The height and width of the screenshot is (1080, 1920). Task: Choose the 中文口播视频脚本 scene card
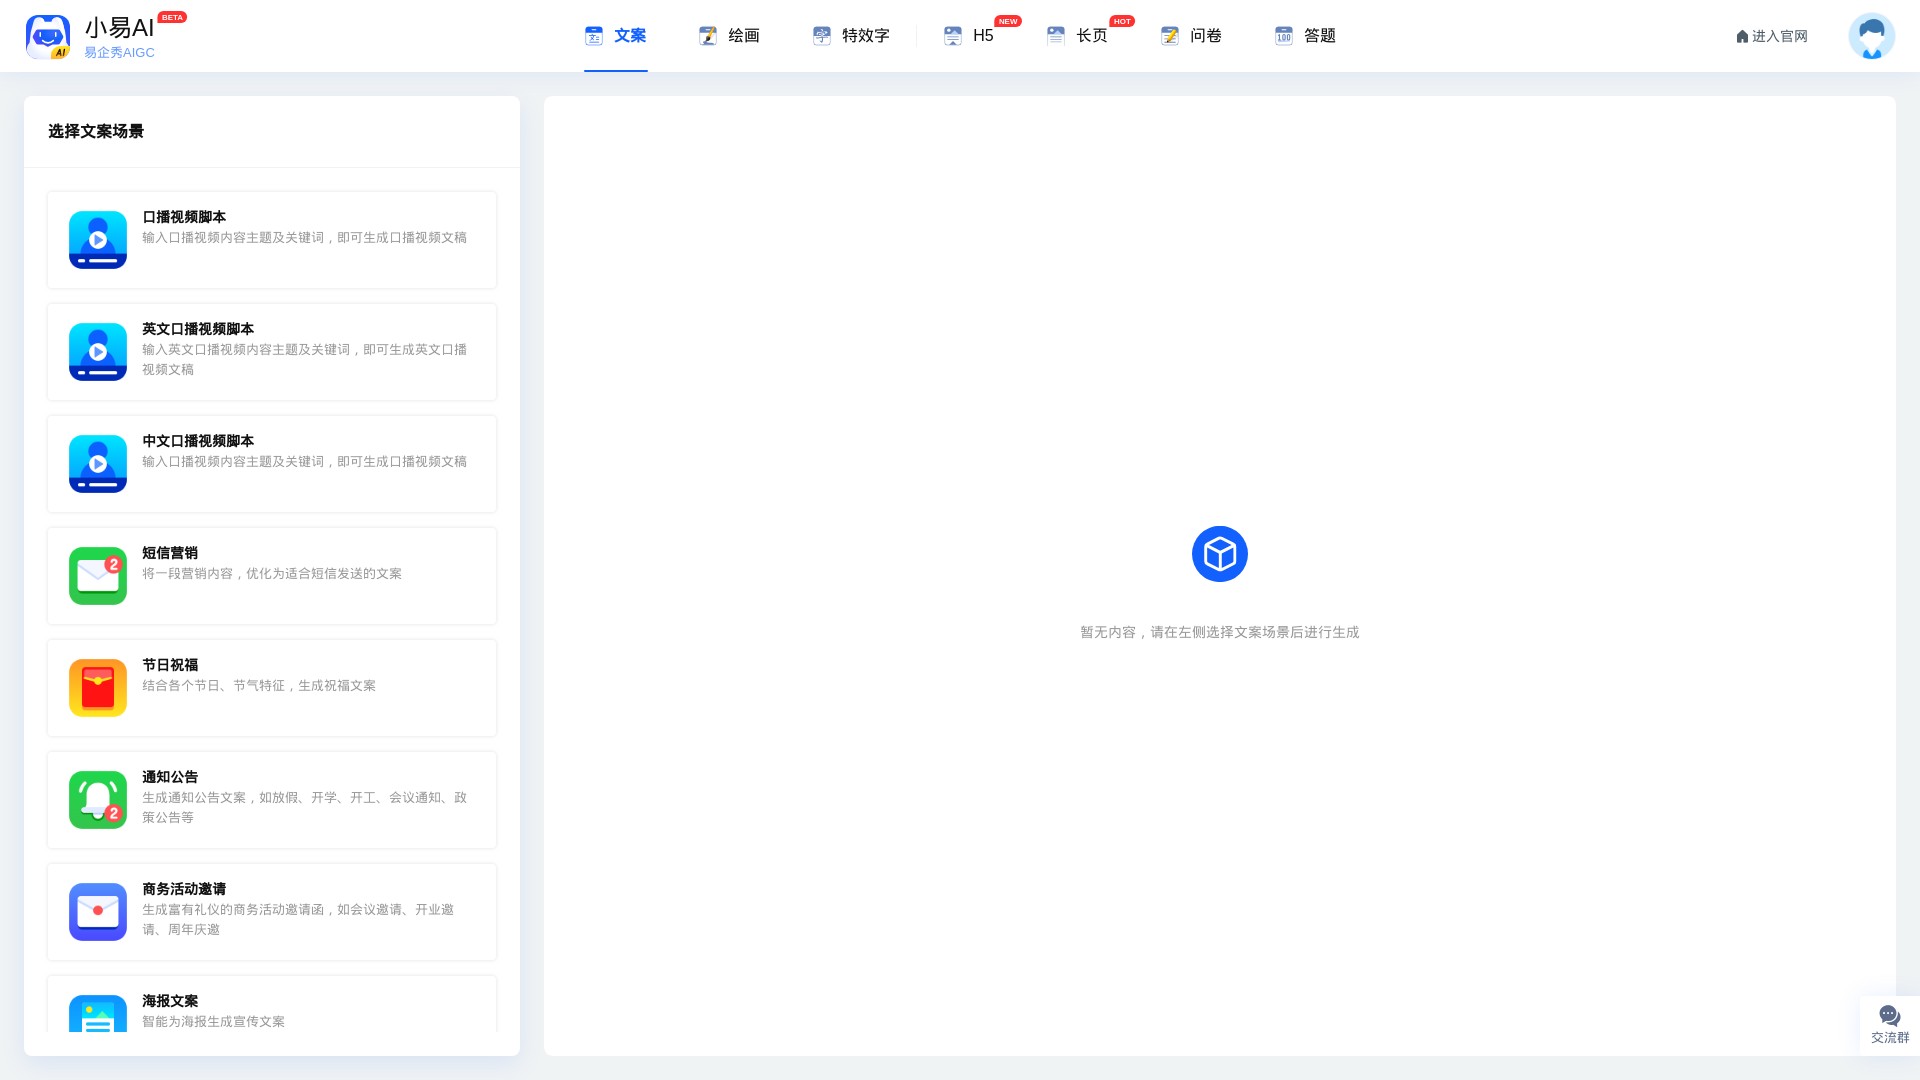[272, 464]
